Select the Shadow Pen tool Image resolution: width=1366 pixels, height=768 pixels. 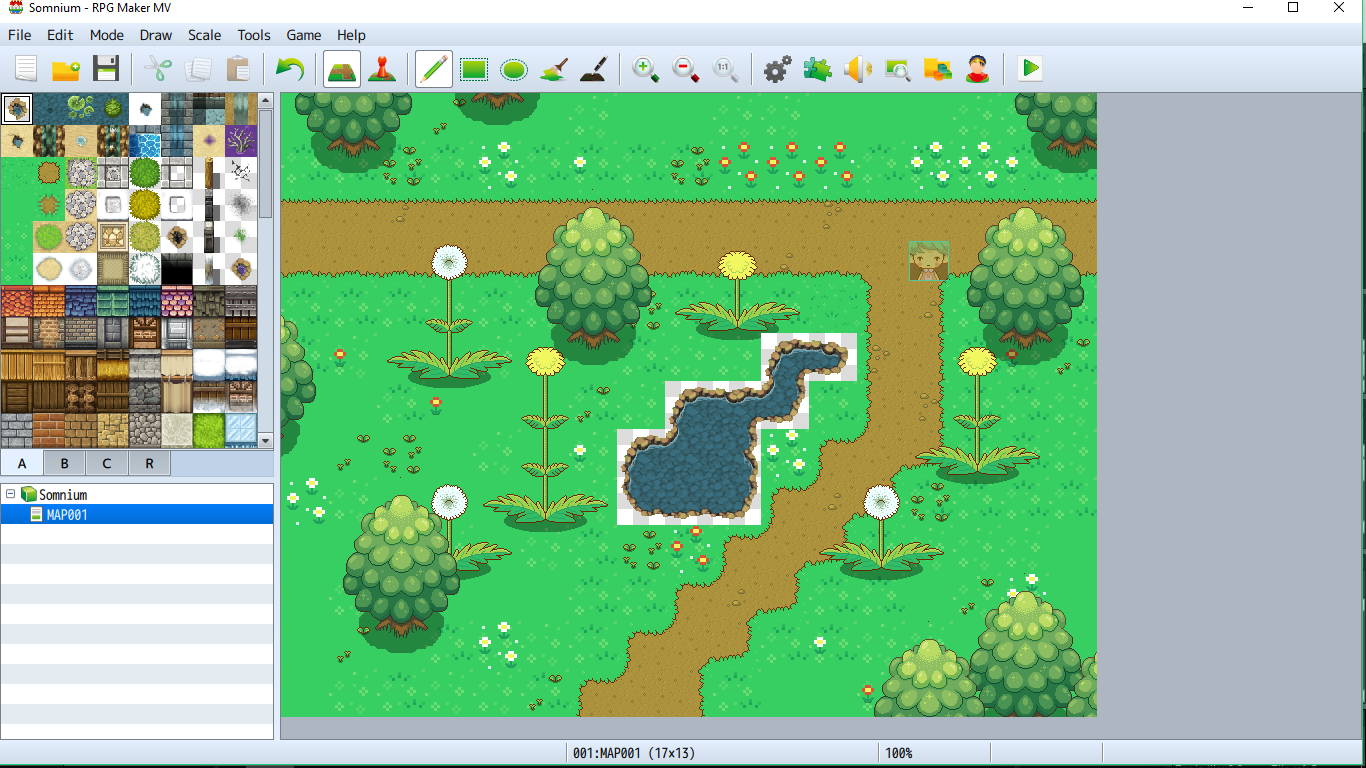(594, 69)
